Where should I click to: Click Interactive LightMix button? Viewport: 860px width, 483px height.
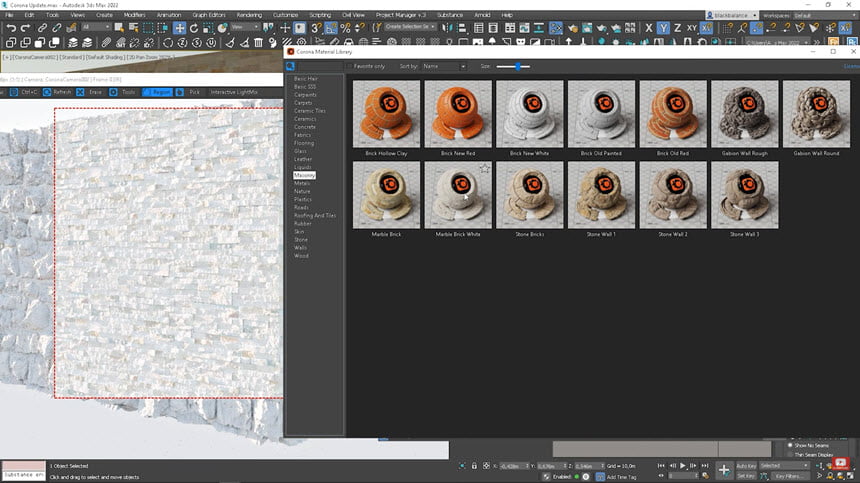pyautogui.click(x=234, y=92)
